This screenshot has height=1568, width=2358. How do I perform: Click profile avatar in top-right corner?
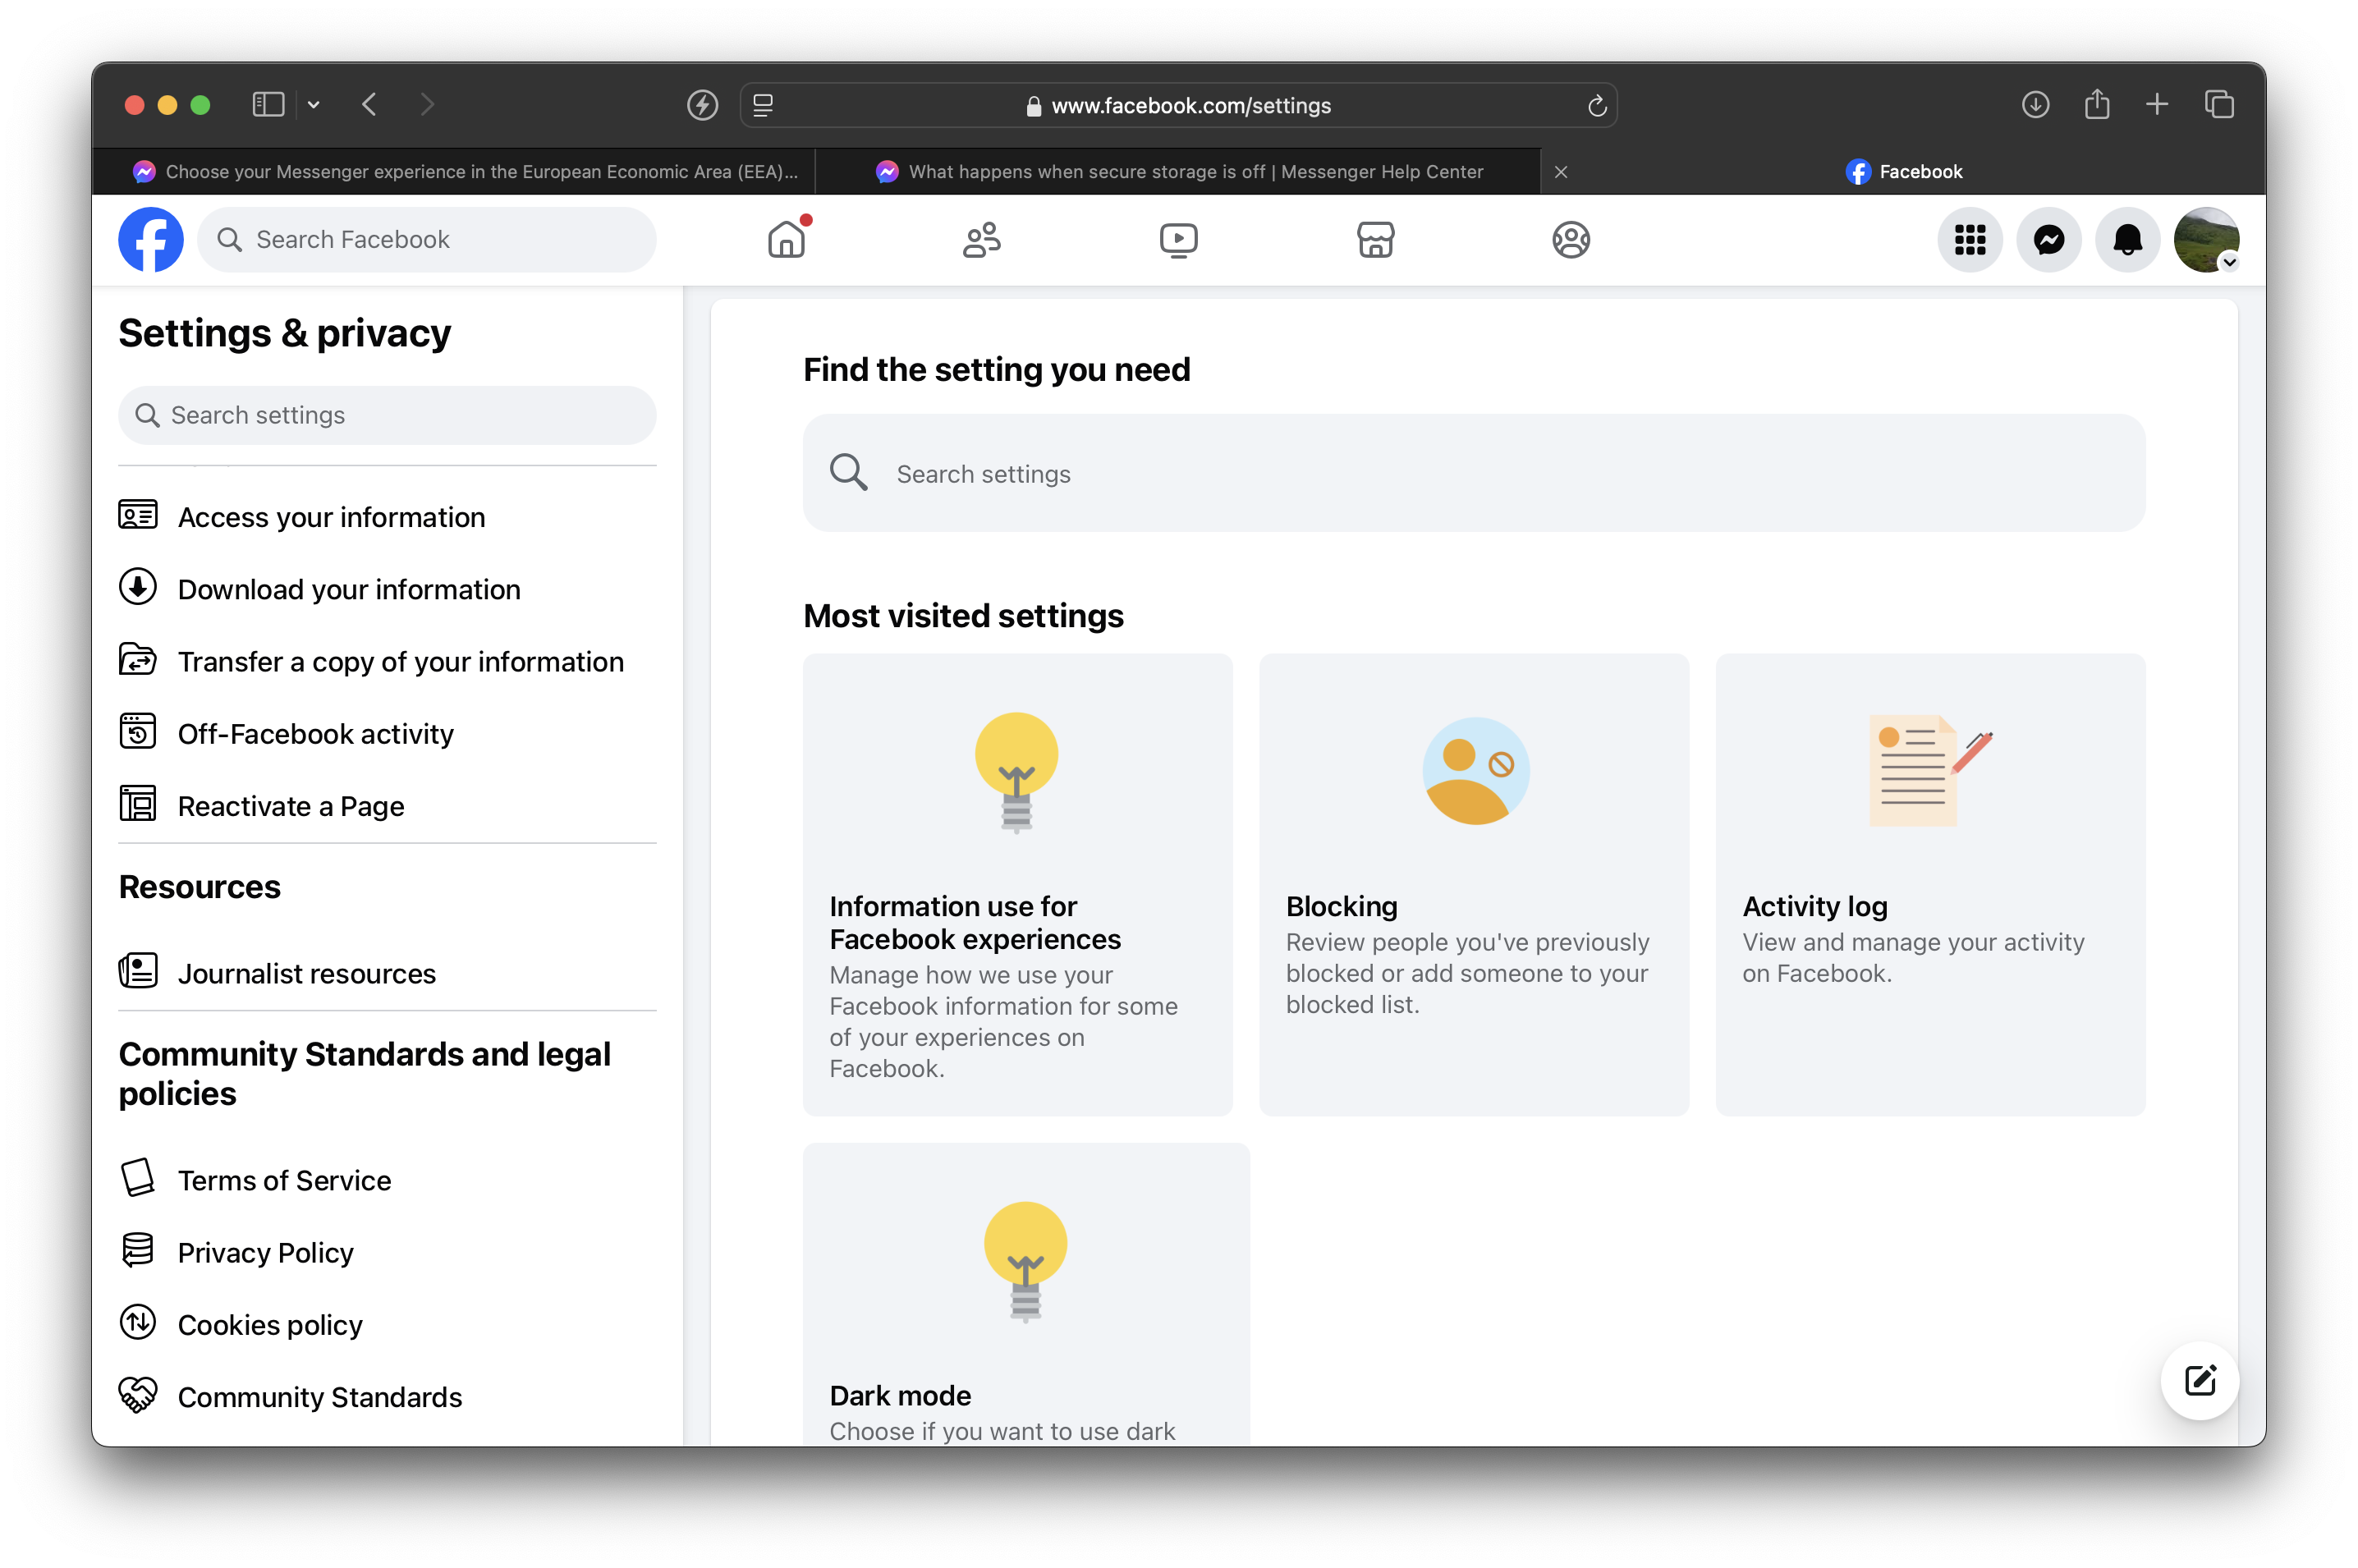point(2206,238)
